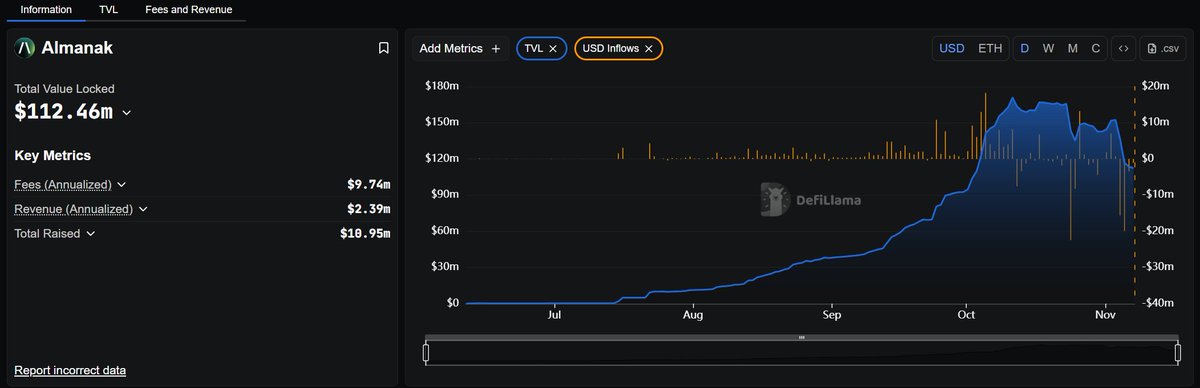Bookmark the Almanak protocol
The height and width of the screenshot is (388, 1200).
point(383,47)
